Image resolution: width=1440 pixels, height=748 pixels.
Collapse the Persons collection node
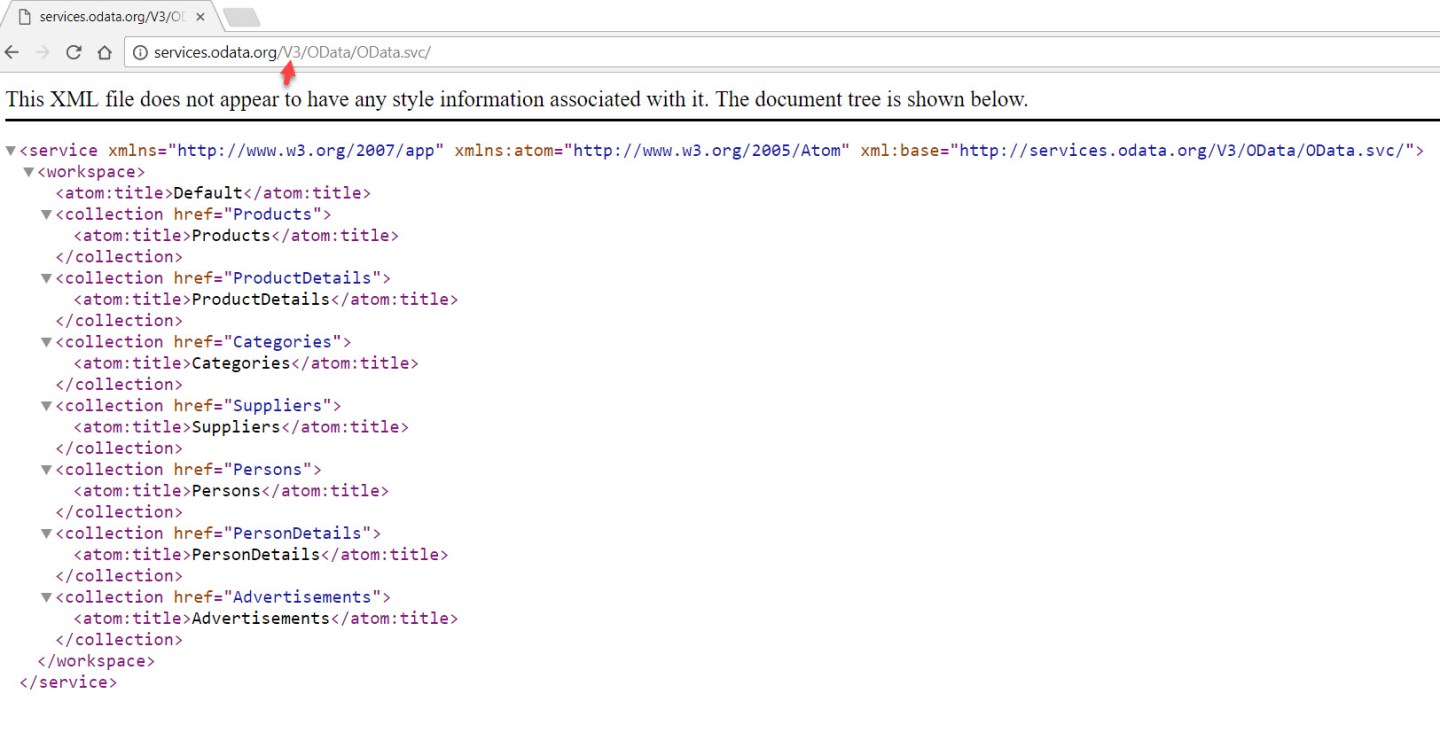[x=46, y=469]
